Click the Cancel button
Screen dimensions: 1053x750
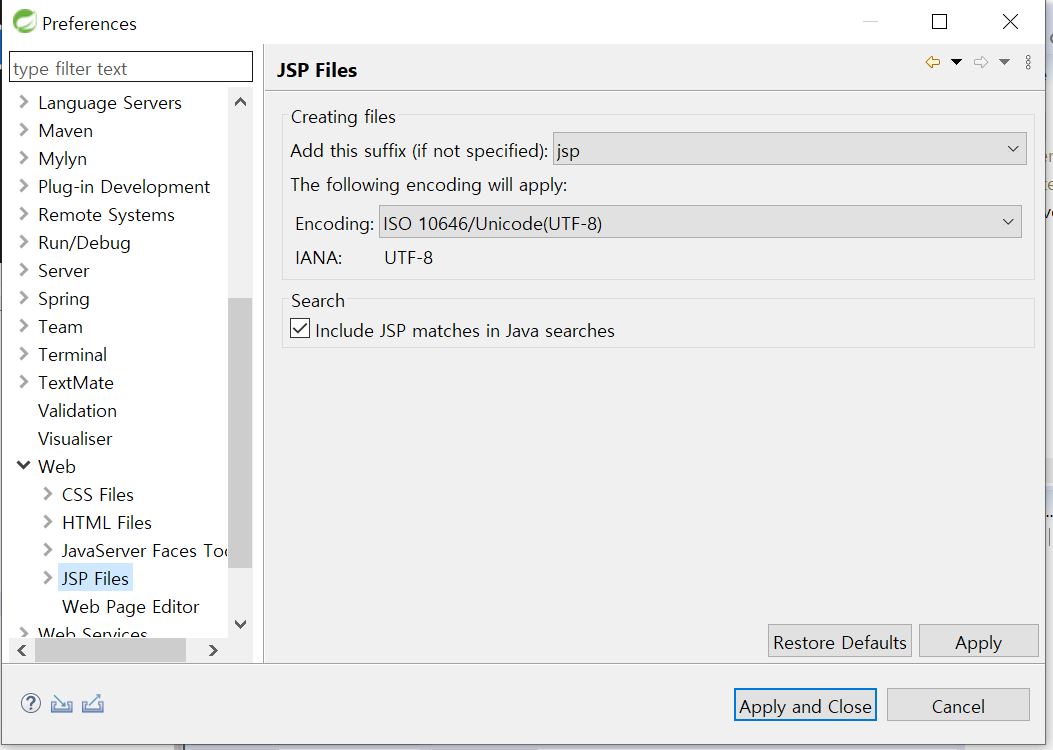[x=958, y=705]
